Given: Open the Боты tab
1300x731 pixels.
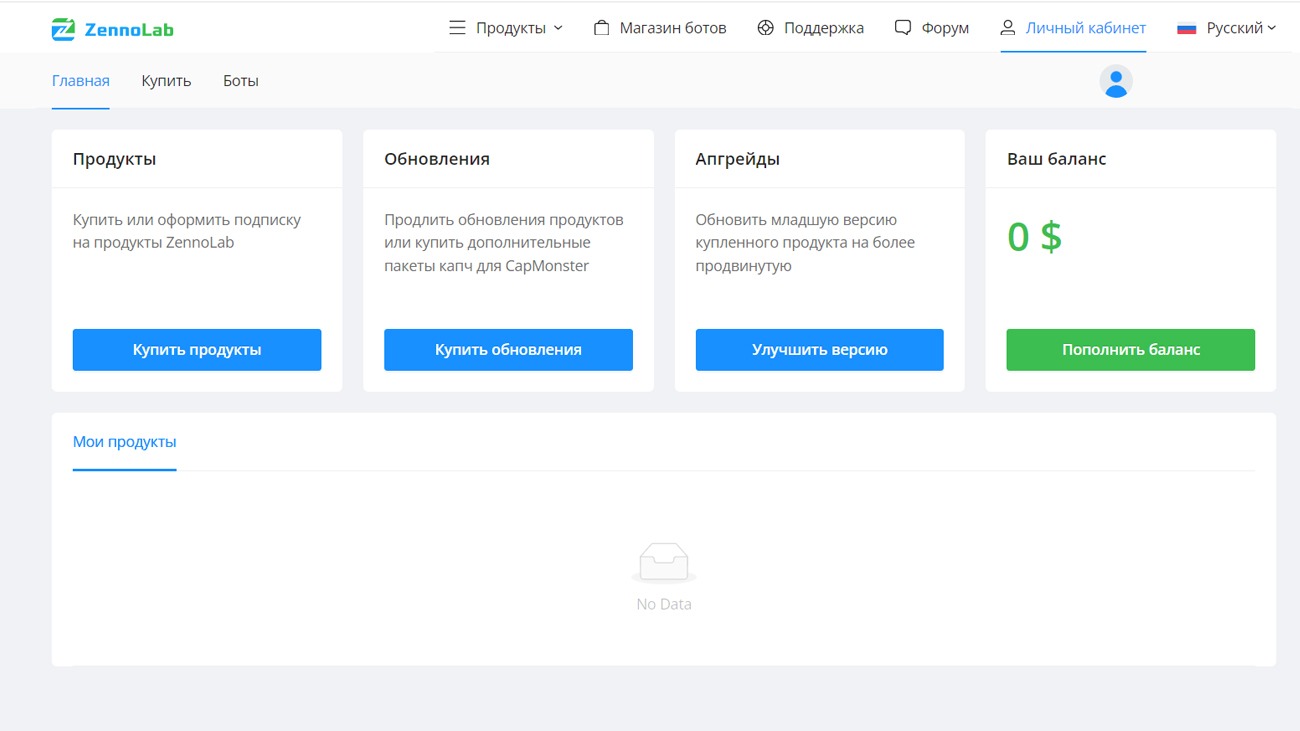Looking at the screenshot, I should [240, 81].
